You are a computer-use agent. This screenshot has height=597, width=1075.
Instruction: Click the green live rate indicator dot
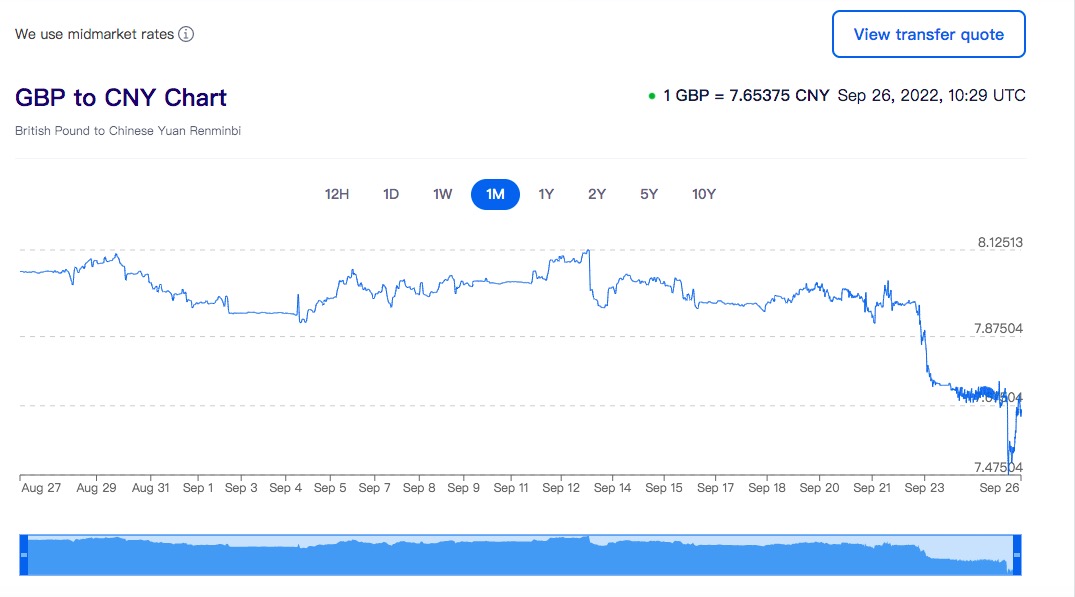652,96
